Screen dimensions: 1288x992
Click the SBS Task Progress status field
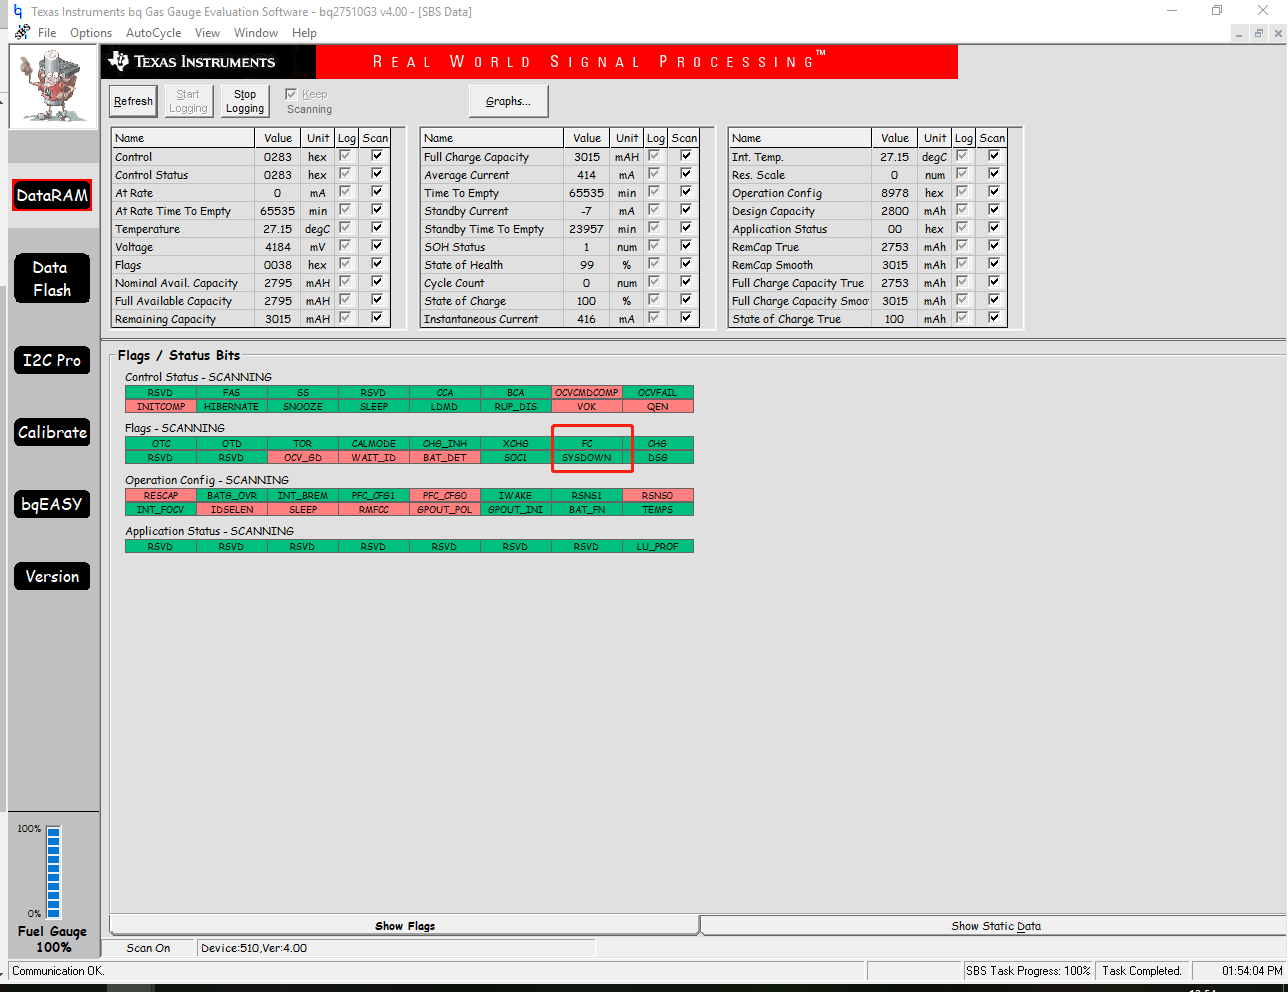coord(1028,971)
